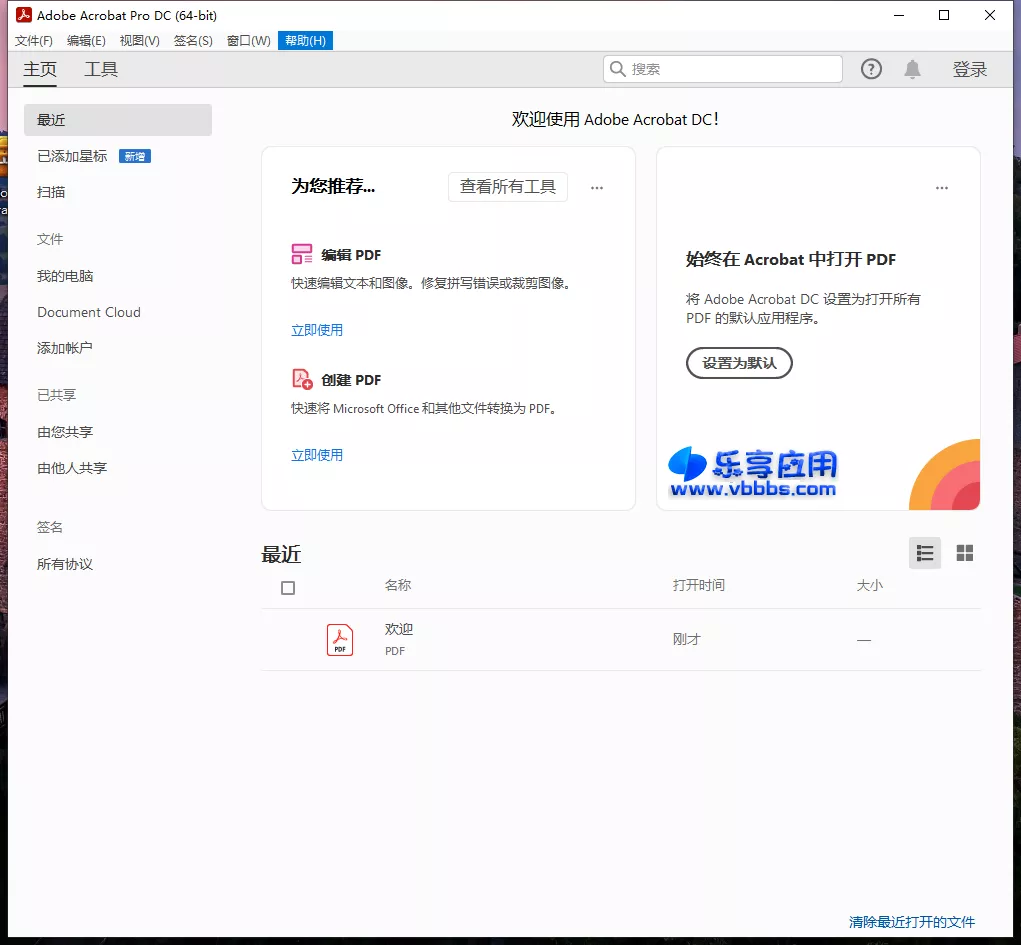Switch to the 主页 tab
This screenshot has height=945, width=1021.
tap(40, 69)
